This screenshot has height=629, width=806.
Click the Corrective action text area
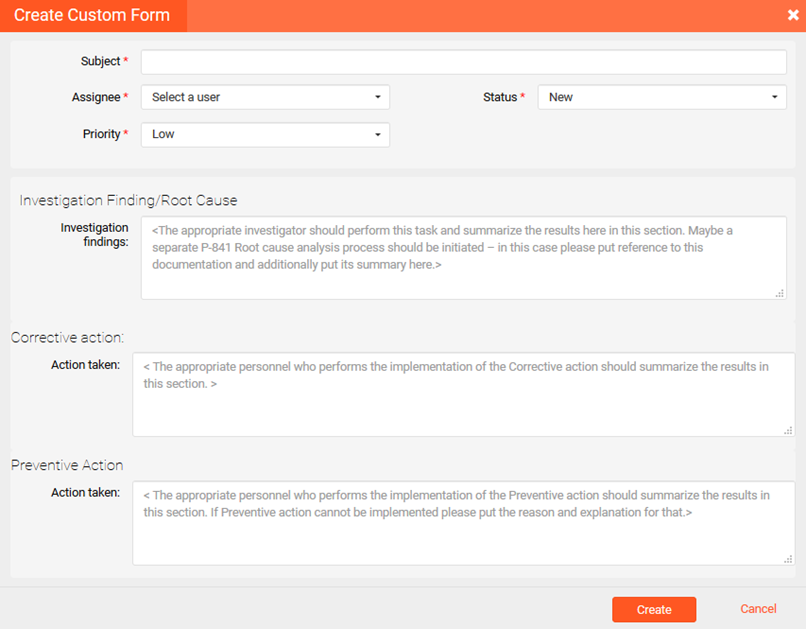point(463,395)
